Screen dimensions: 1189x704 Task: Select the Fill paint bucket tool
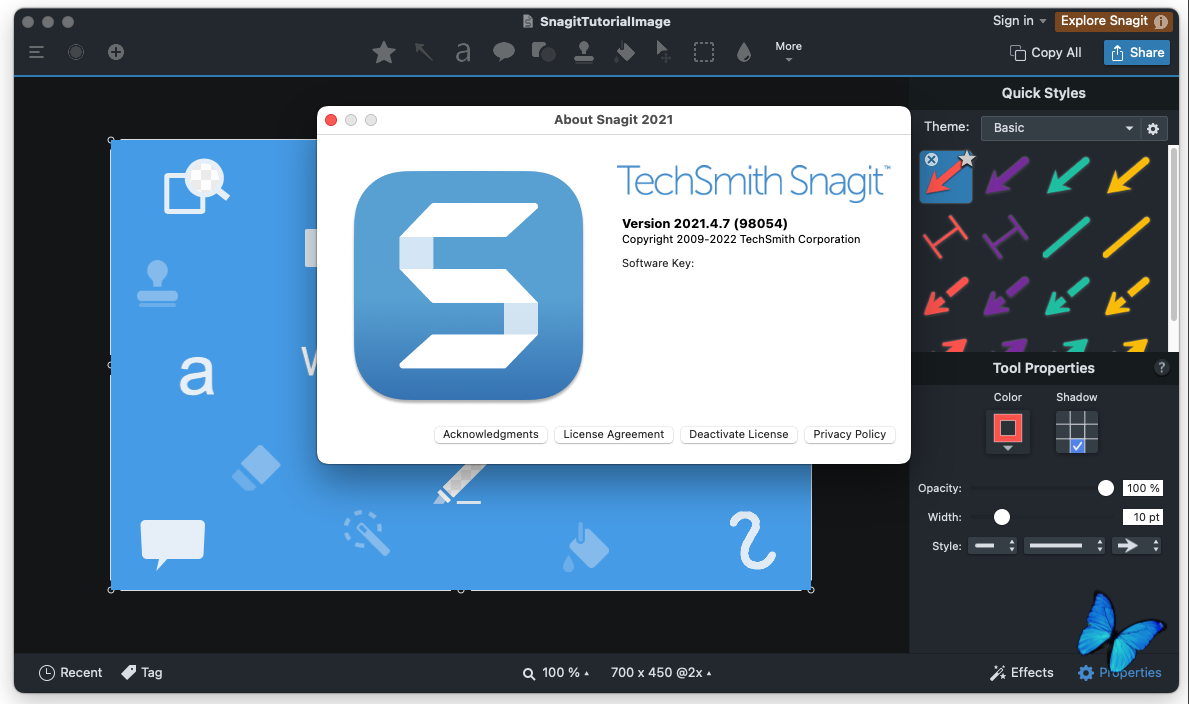pos(624,52)
